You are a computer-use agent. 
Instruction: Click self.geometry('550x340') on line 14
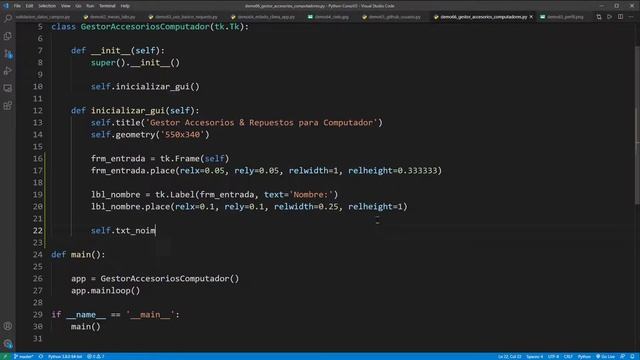tap(150, 134)
